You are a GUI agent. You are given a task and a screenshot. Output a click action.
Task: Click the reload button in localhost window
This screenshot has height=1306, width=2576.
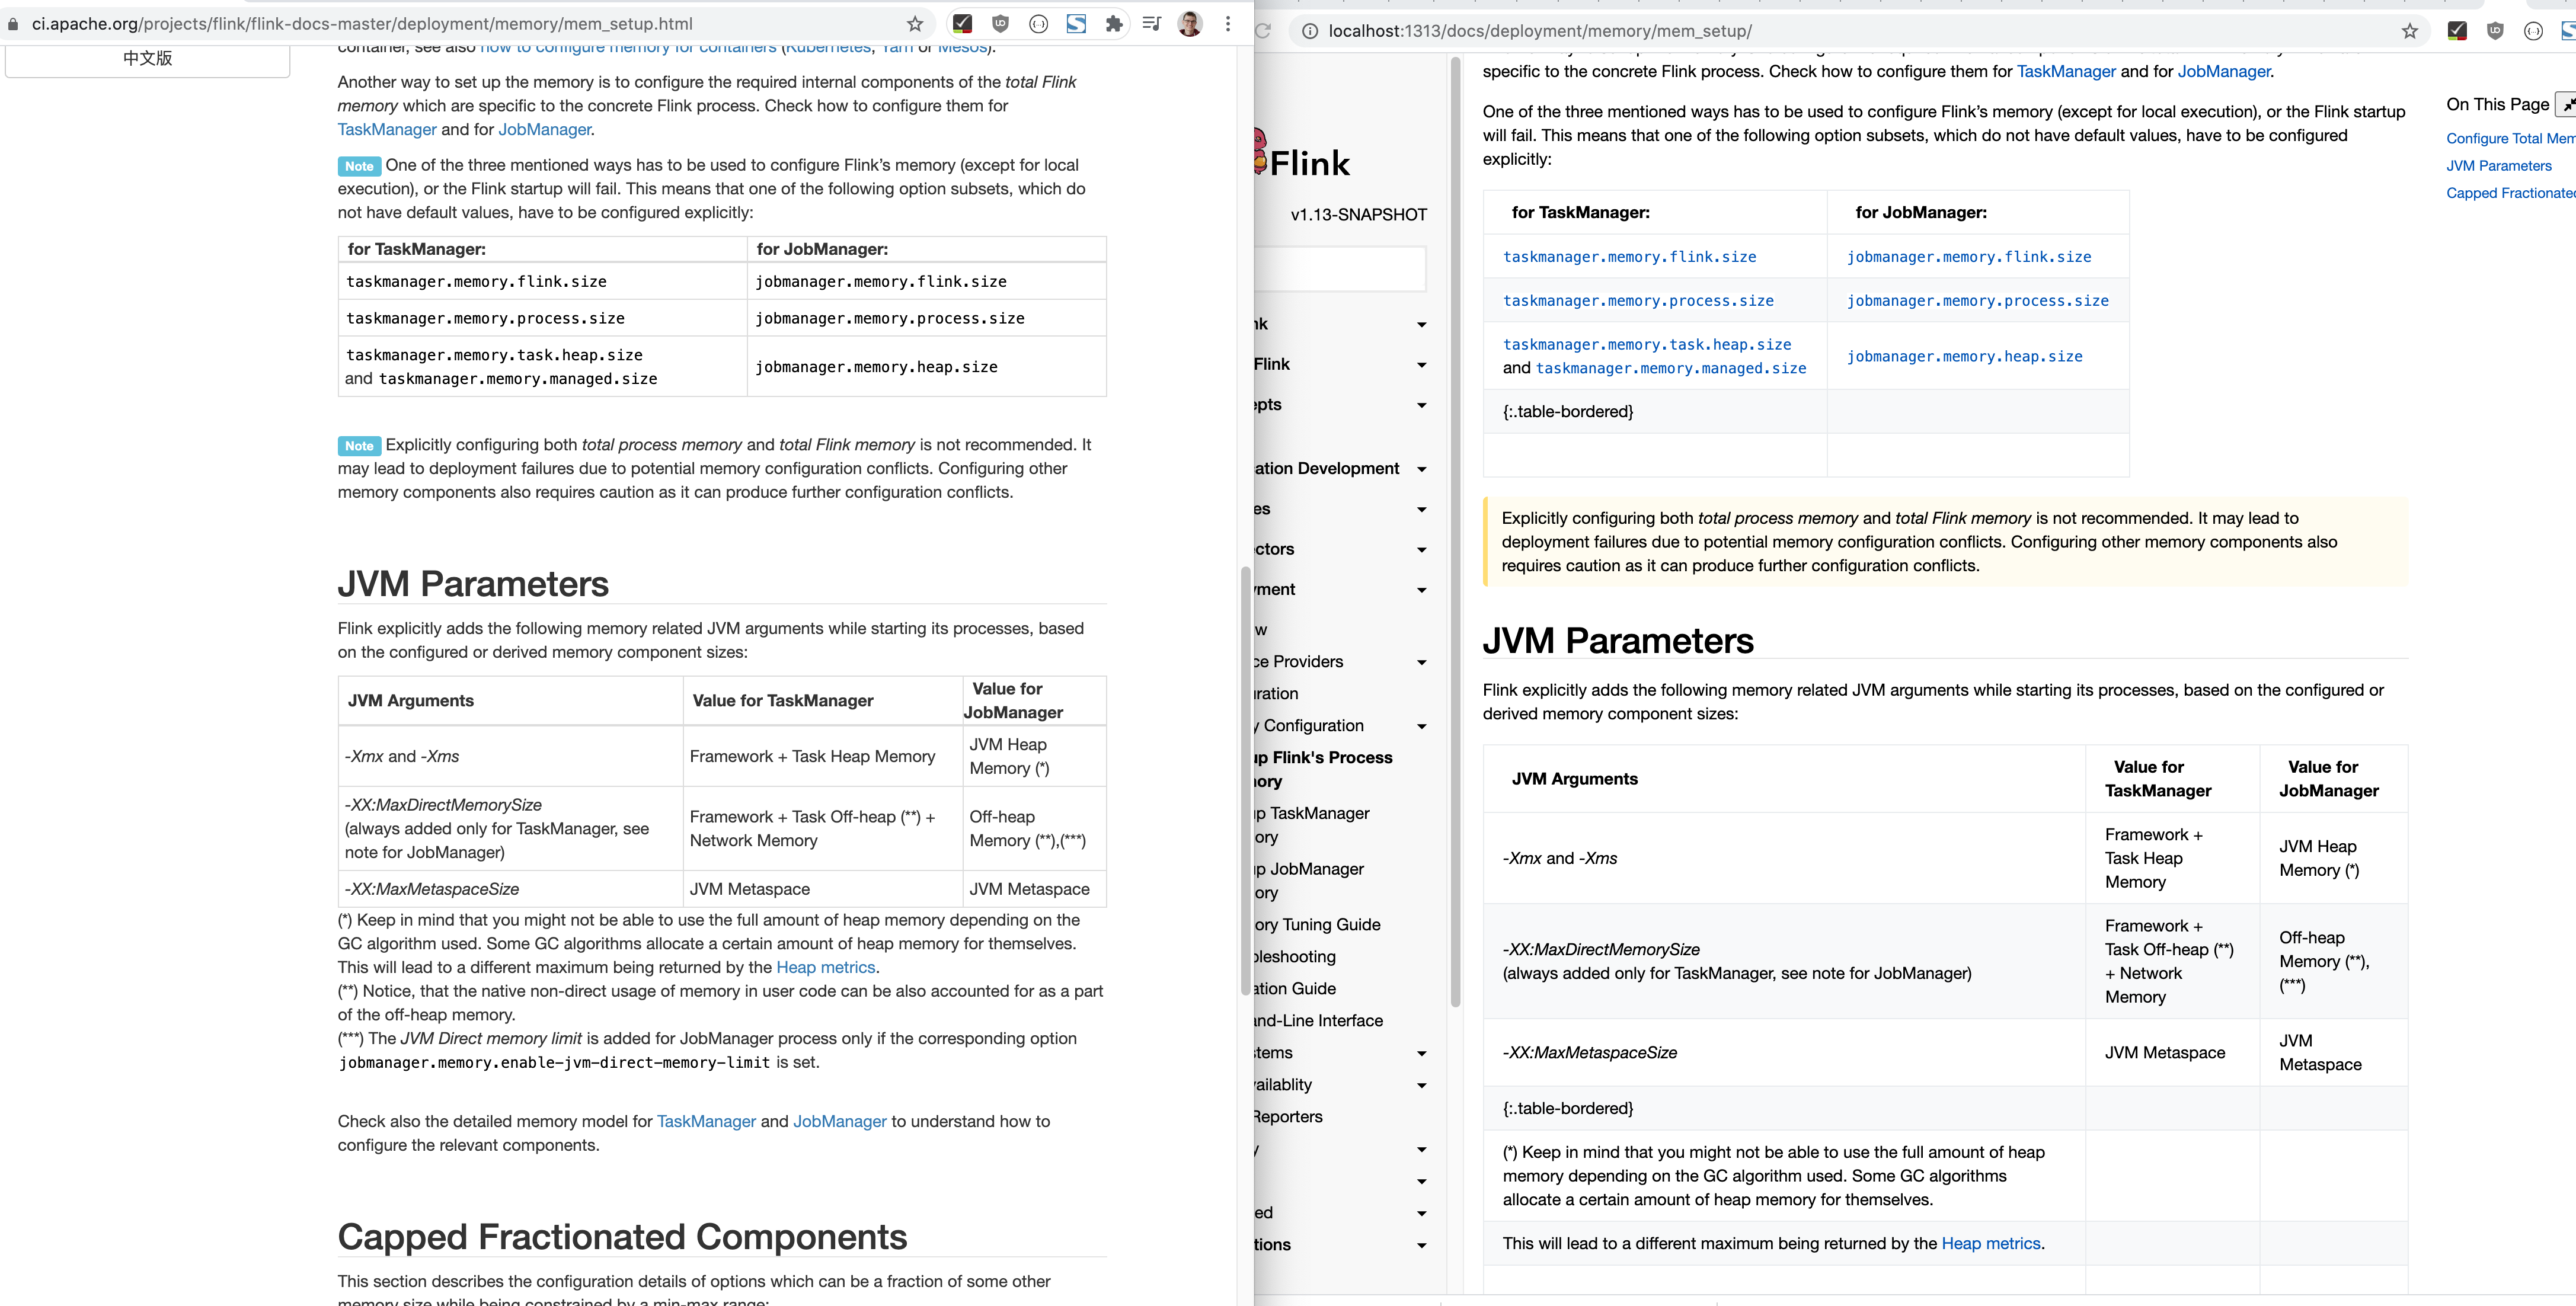[1263, 31]
